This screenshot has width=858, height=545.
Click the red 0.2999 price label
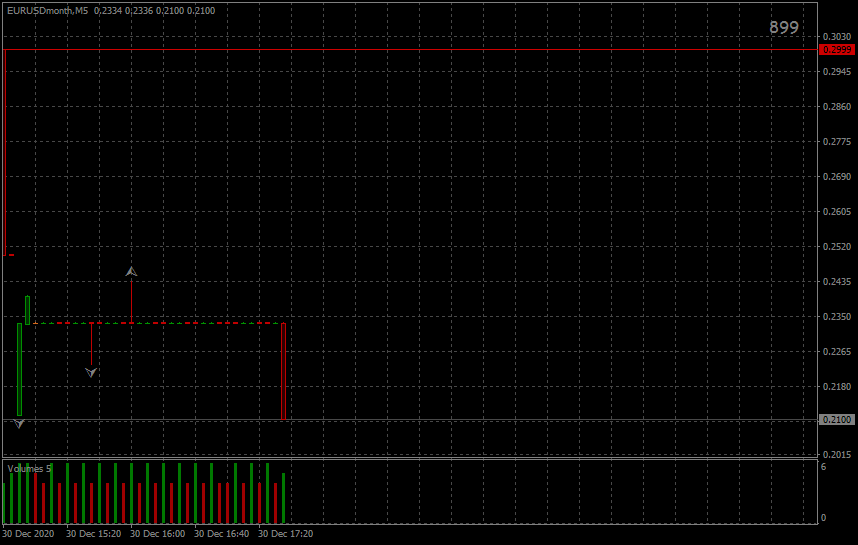point(836,50)
